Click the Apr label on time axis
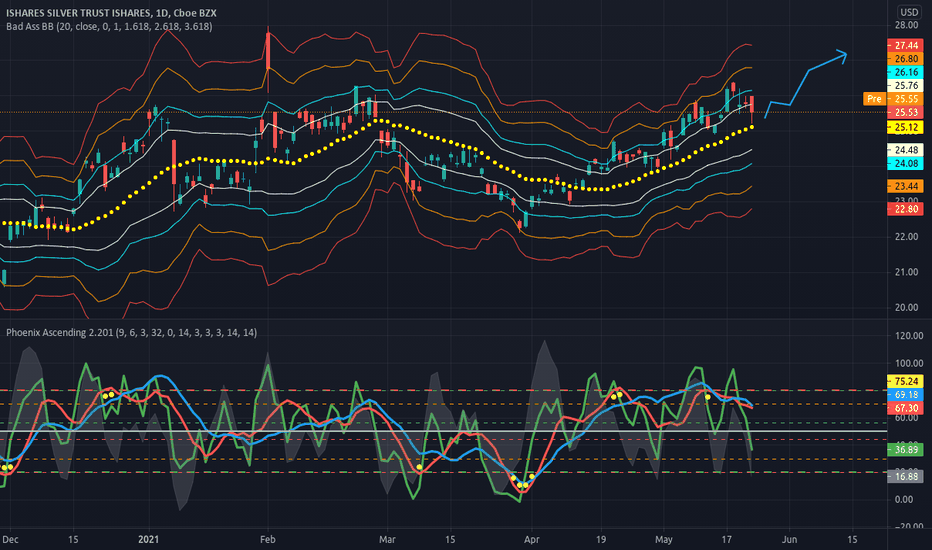Screen dimensions: 932x550 (x=531, y=540)
